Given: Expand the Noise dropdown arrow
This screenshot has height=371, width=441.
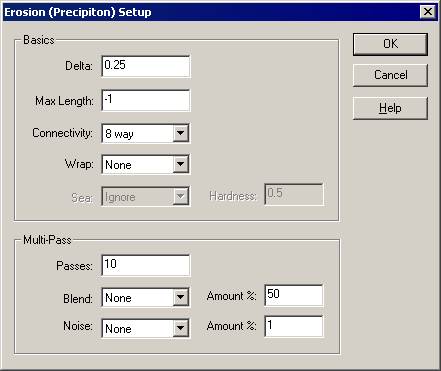Looking at the screenshot, I should (180, 328).
